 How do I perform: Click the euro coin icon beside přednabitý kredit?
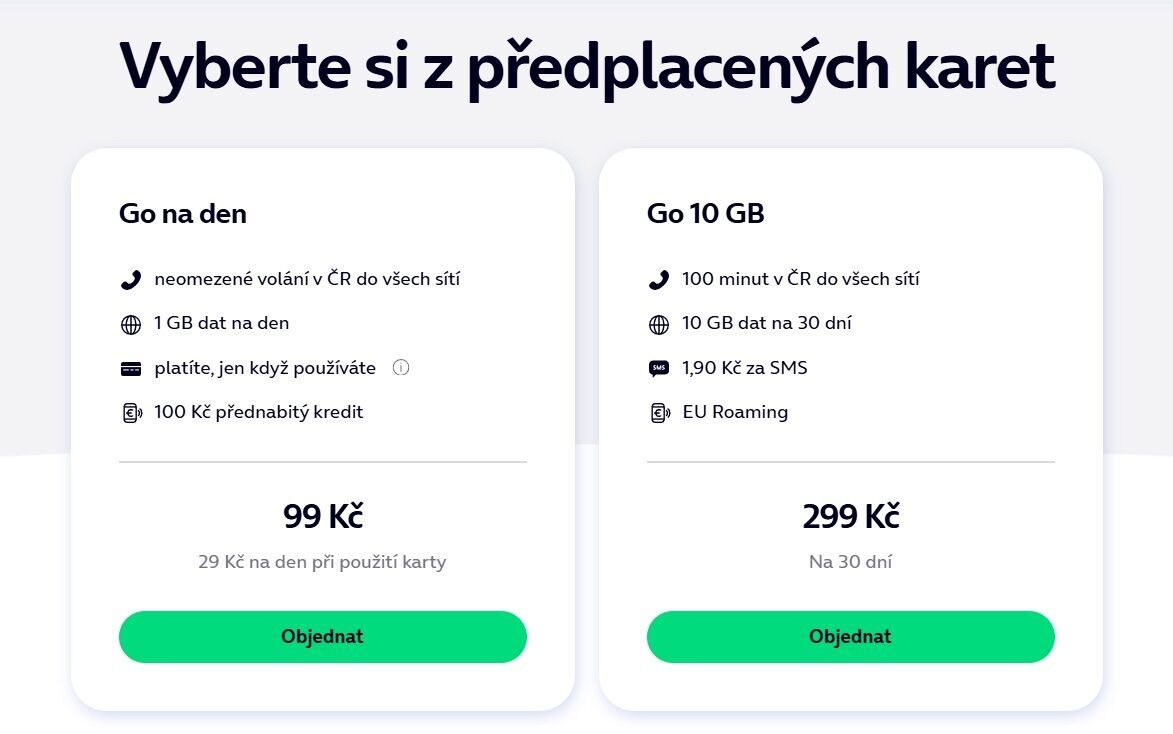pyautogui.click(x=131, y=411)
